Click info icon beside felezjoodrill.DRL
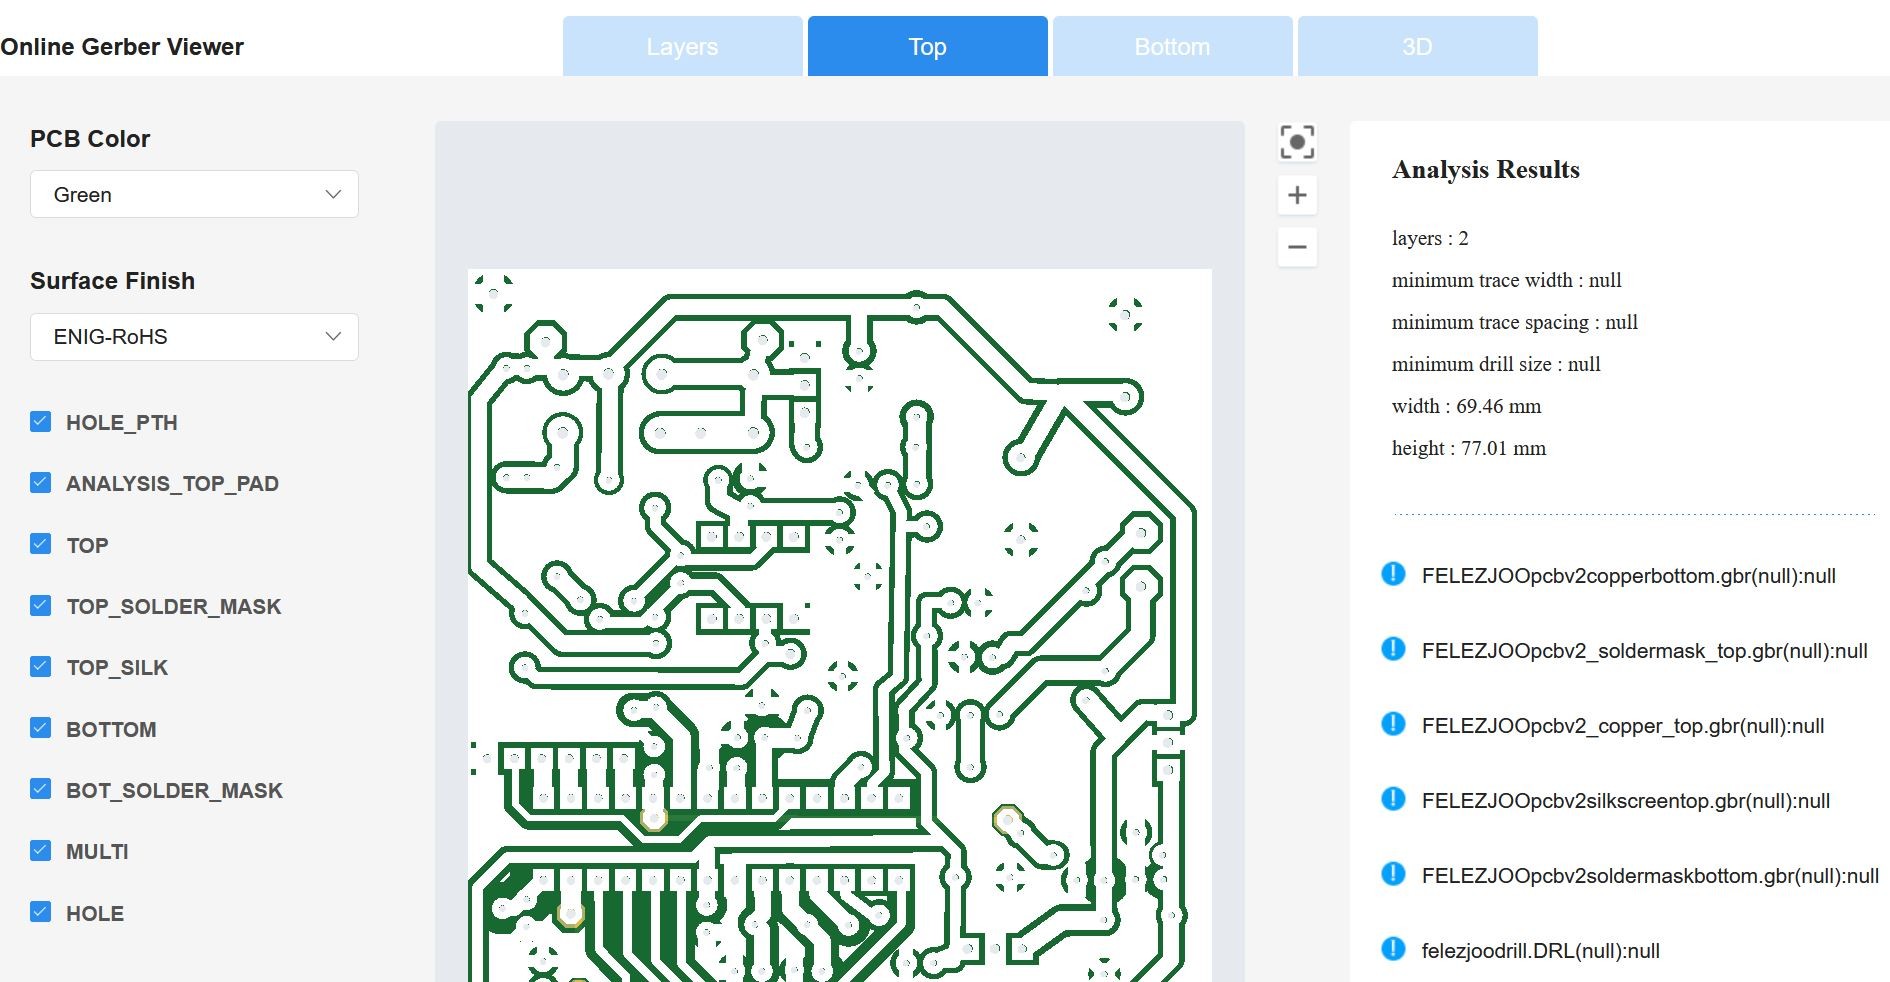Screen dimensions: 1890x982 tap(1393, 949)
